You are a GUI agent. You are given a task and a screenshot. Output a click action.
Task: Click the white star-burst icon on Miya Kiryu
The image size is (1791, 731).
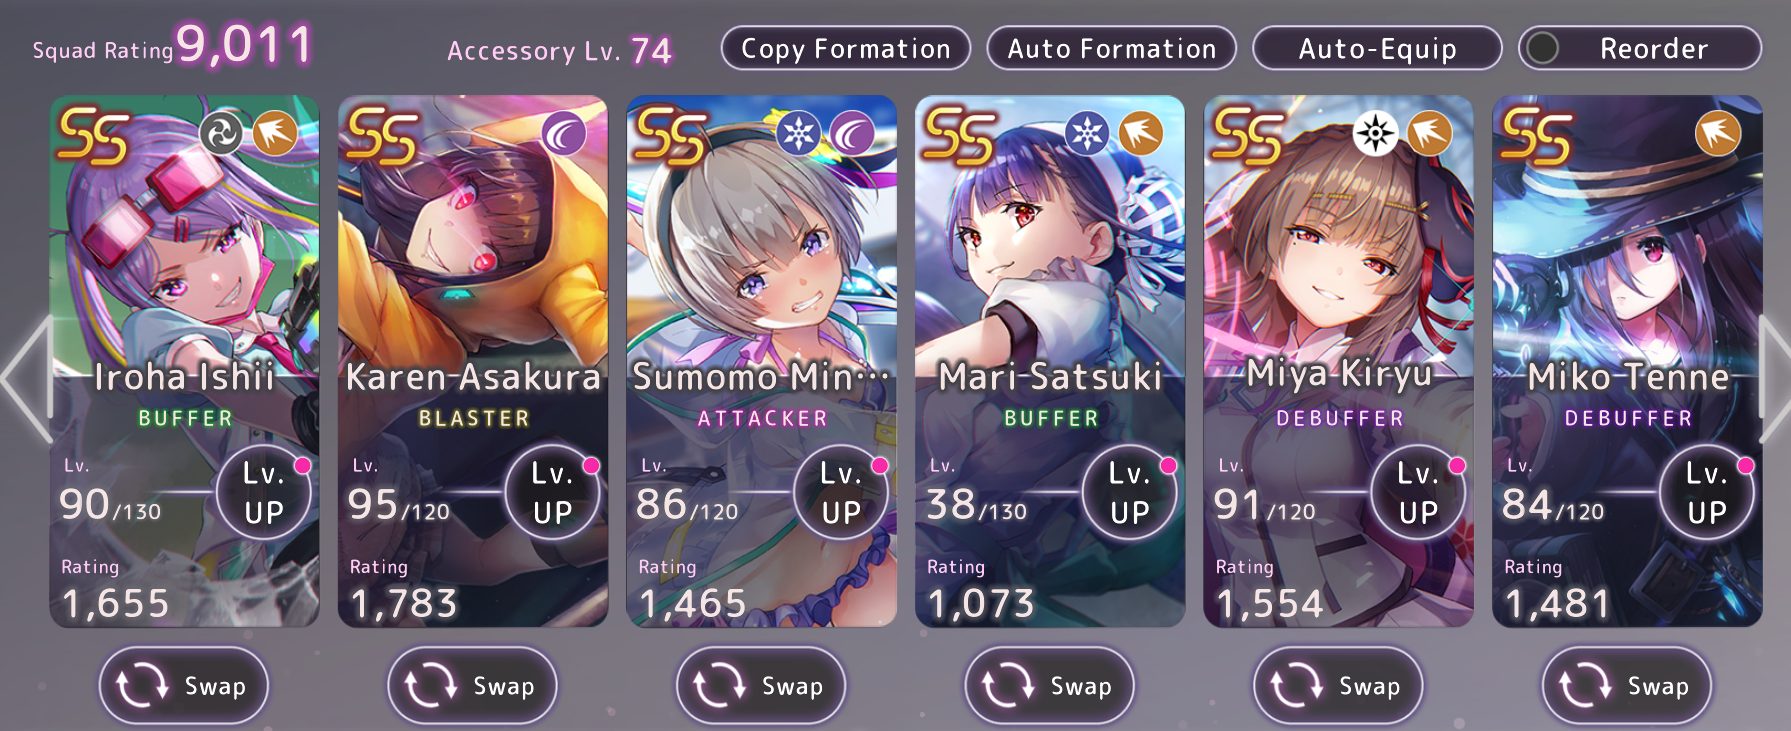click(x=1376, y=133)
